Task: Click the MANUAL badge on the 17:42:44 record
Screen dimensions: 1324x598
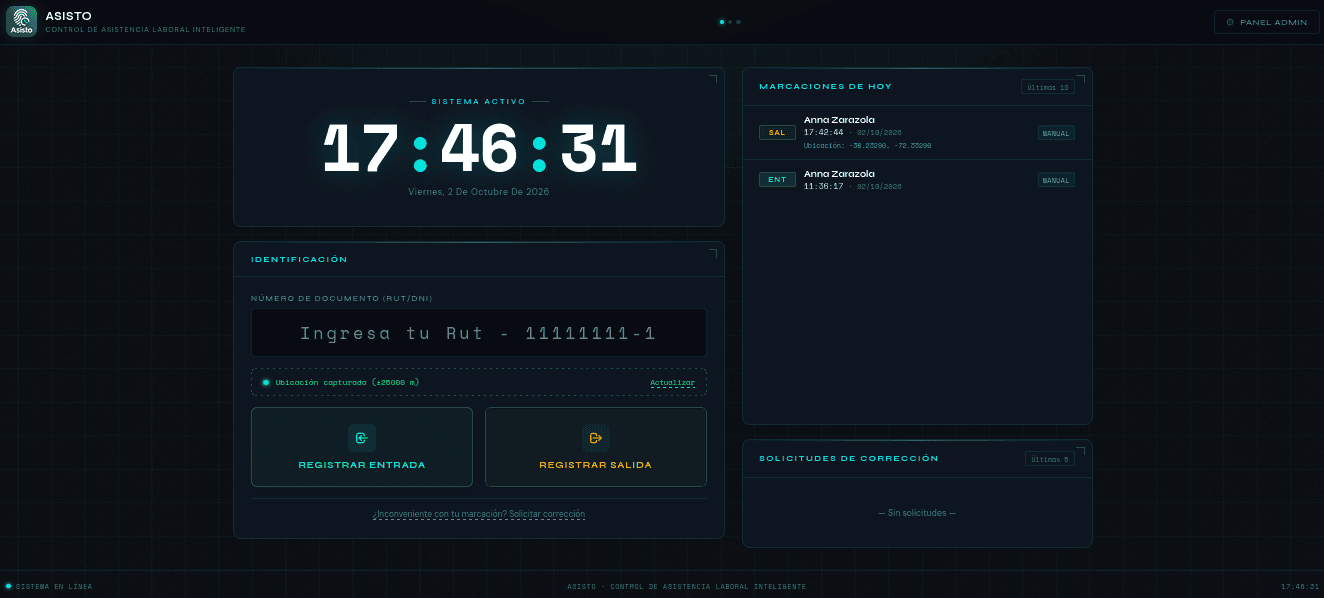Action: [x=1056, y=133]
